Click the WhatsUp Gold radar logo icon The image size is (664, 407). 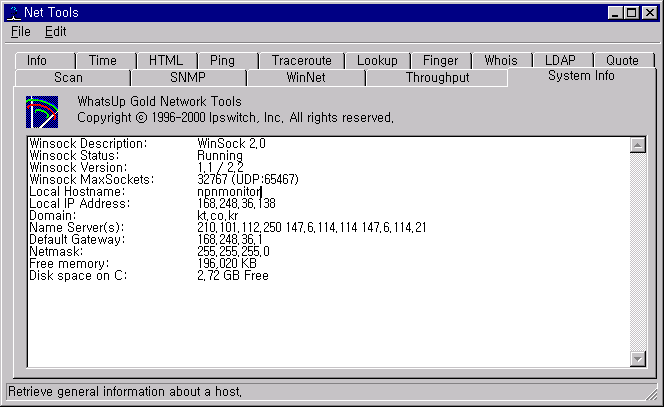[42, 112]
